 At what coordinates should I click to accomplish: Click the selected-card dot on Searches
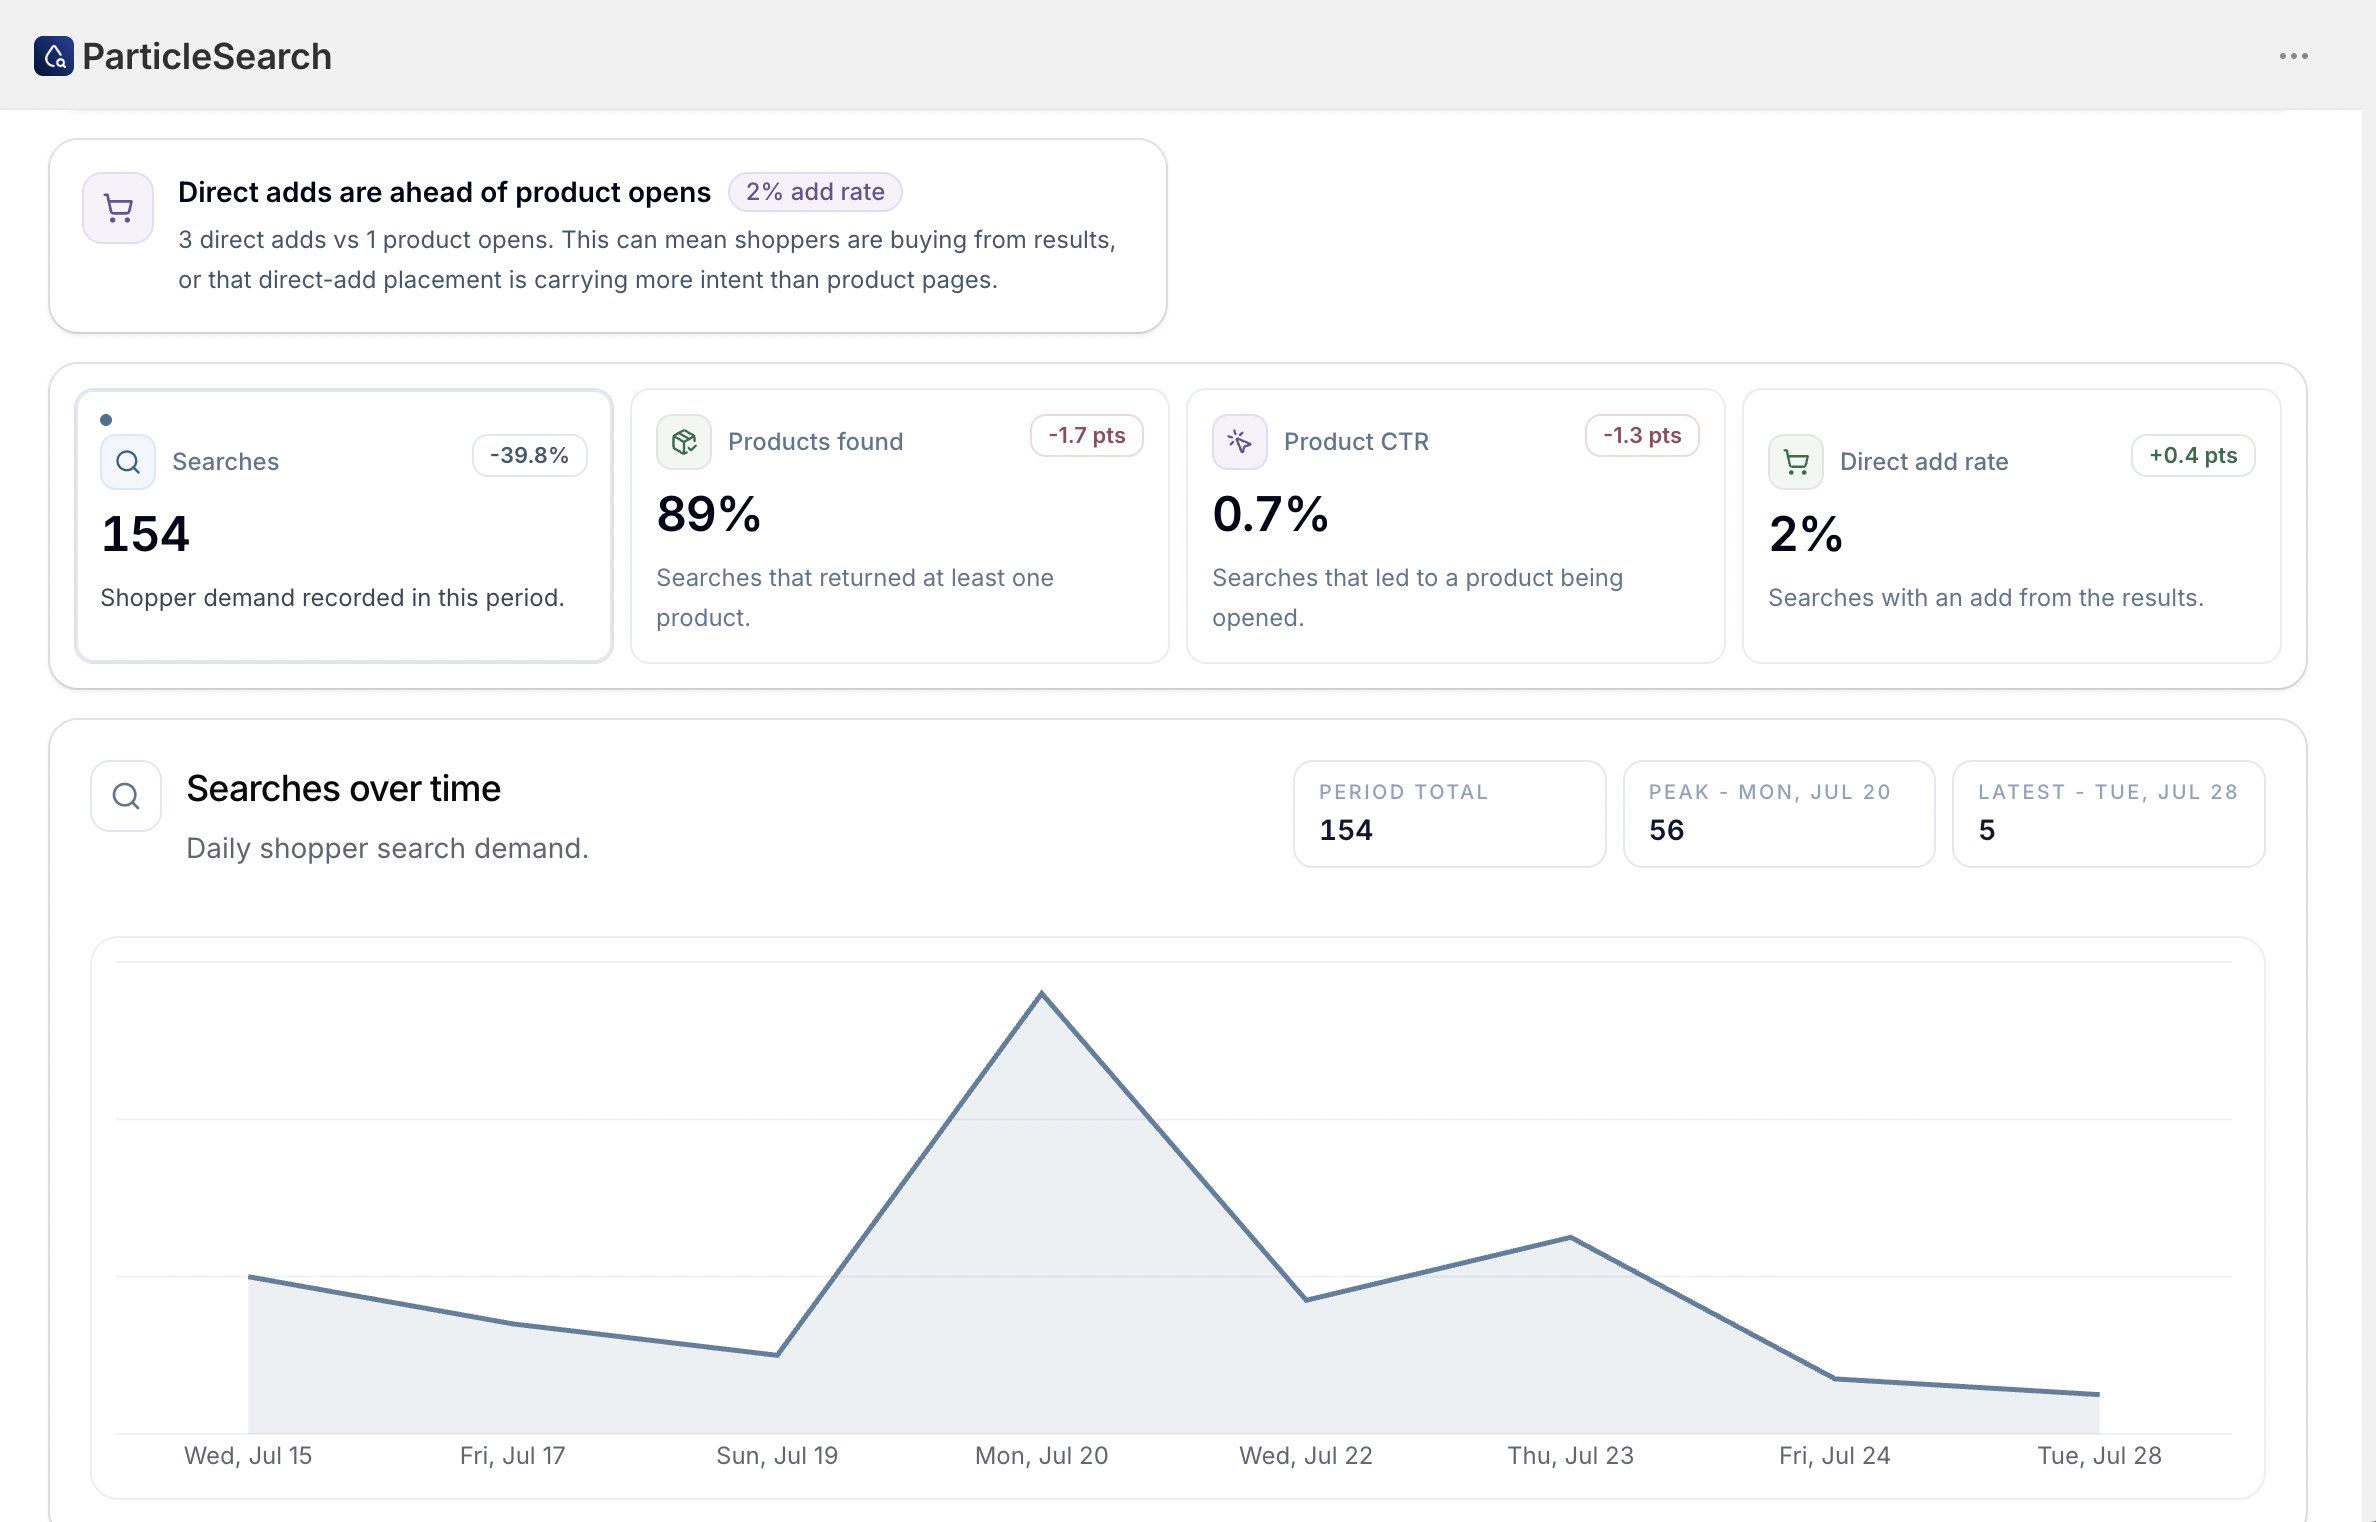coord(106,420)
